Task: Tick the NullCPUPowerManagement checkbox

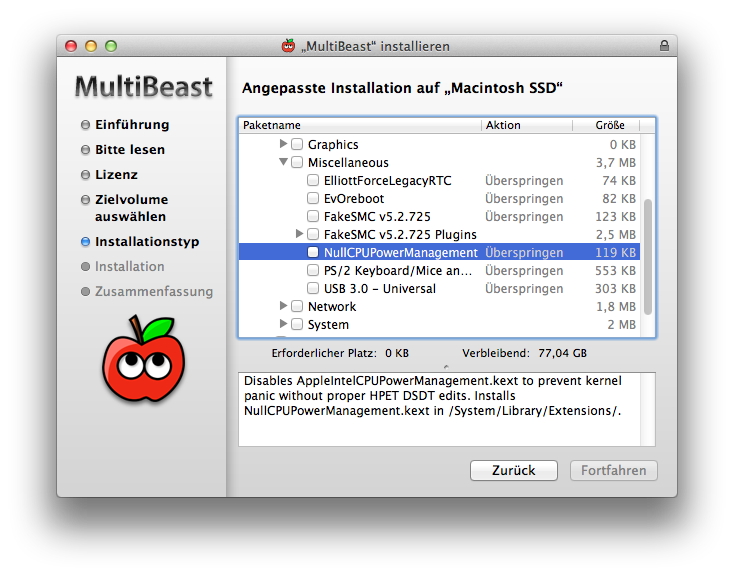Action: coord(313,252)
